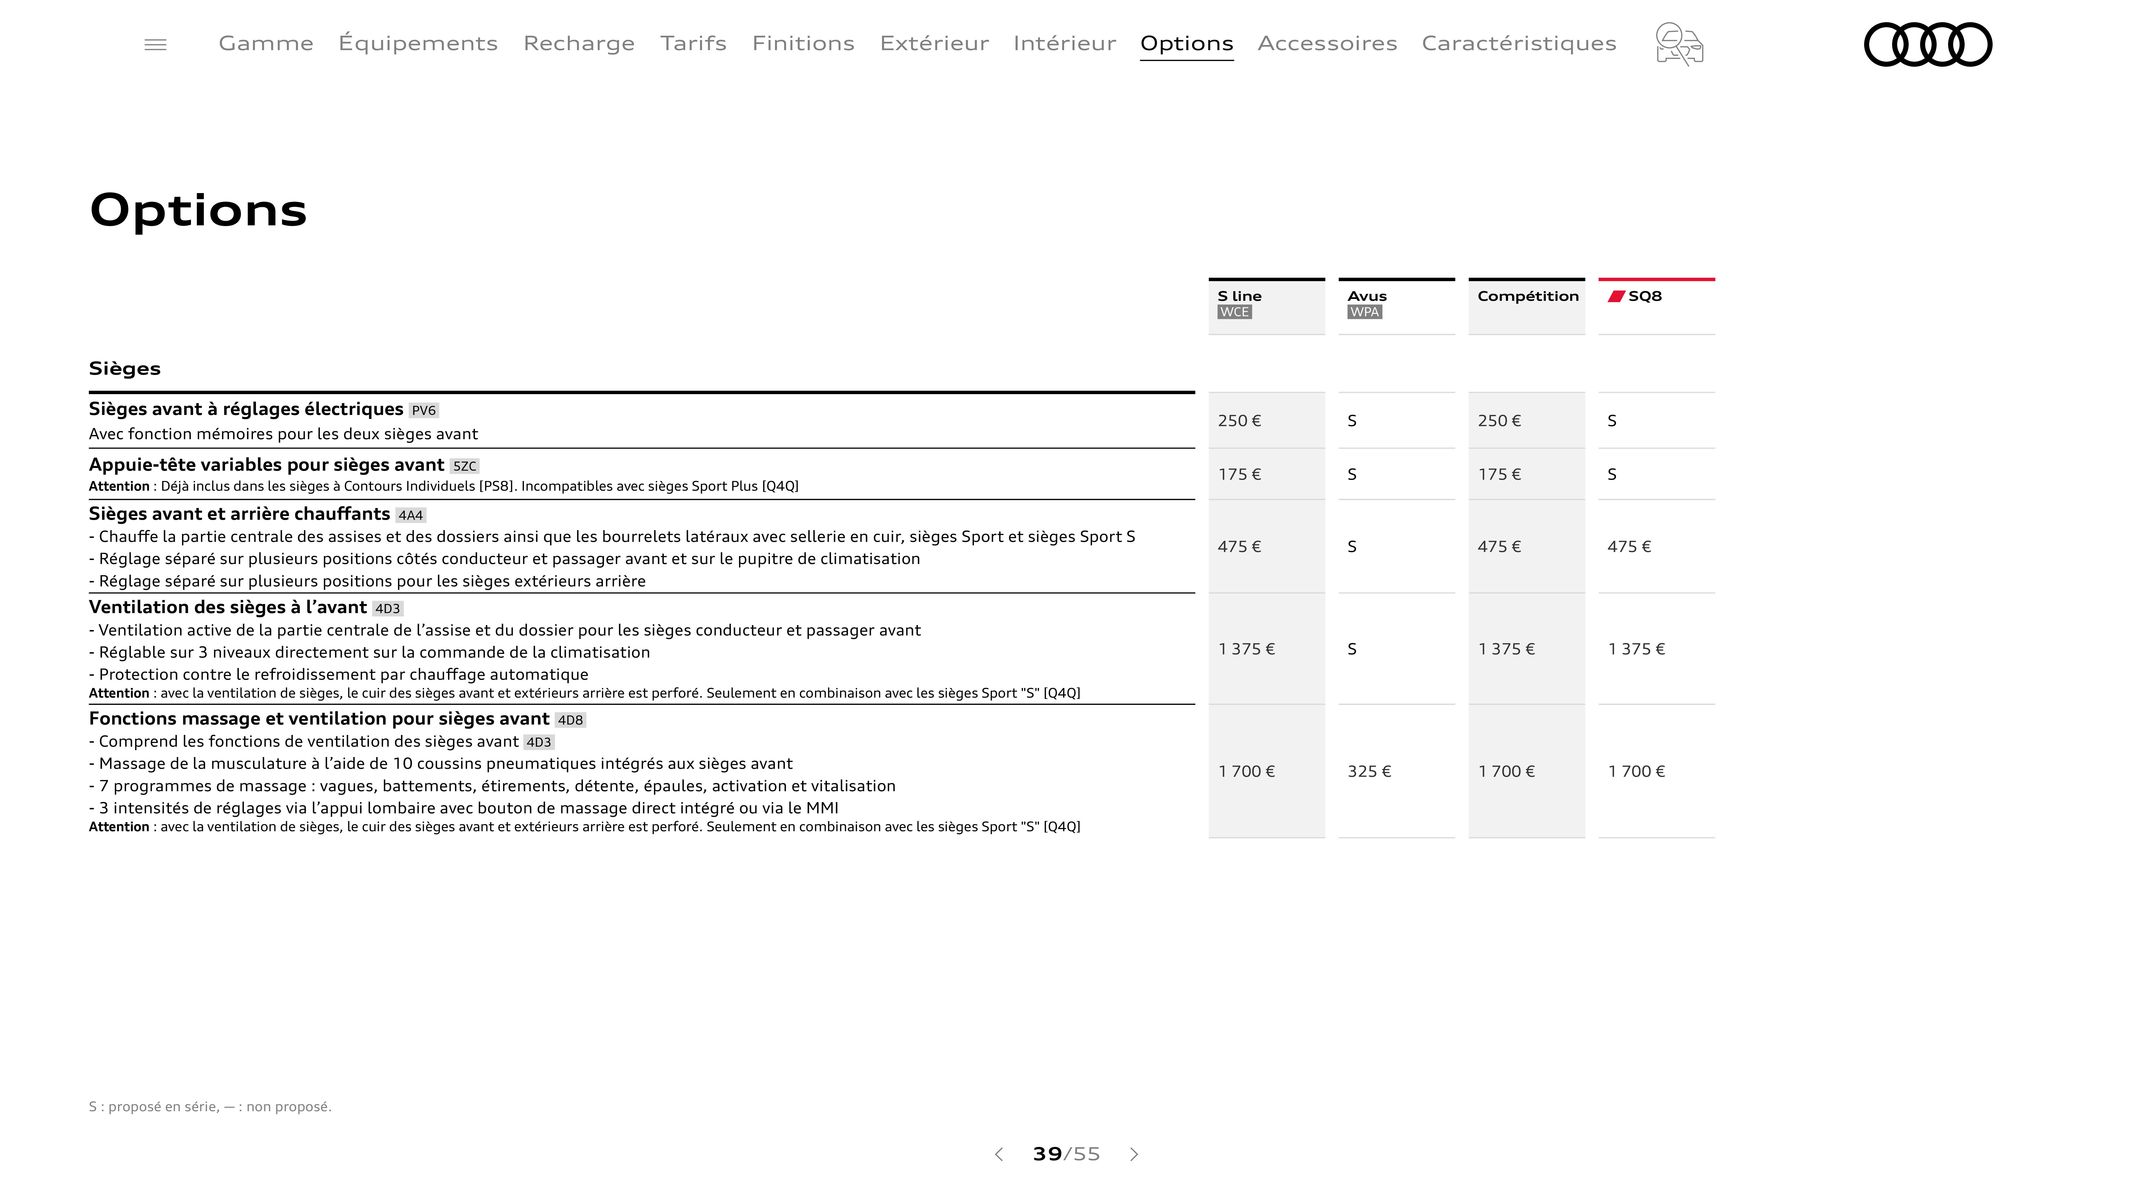Screen dimensions: 2133x1200
Task: Go to the Caractéristiques tab
Action: [x=1519, y=43]
